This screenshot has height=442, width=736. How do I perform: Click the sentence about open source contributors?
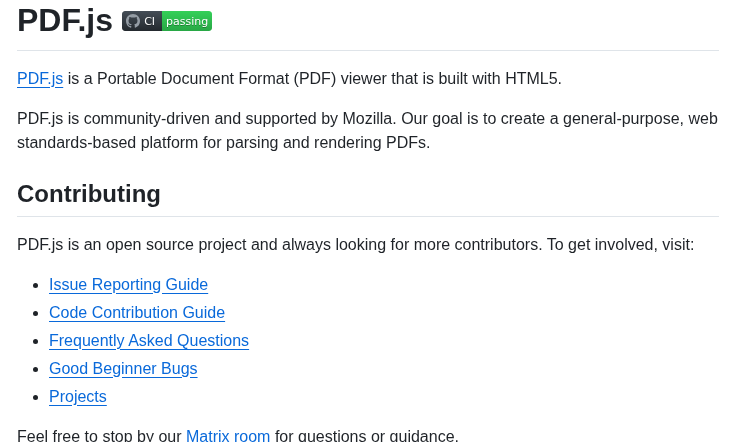pos(355,244)
